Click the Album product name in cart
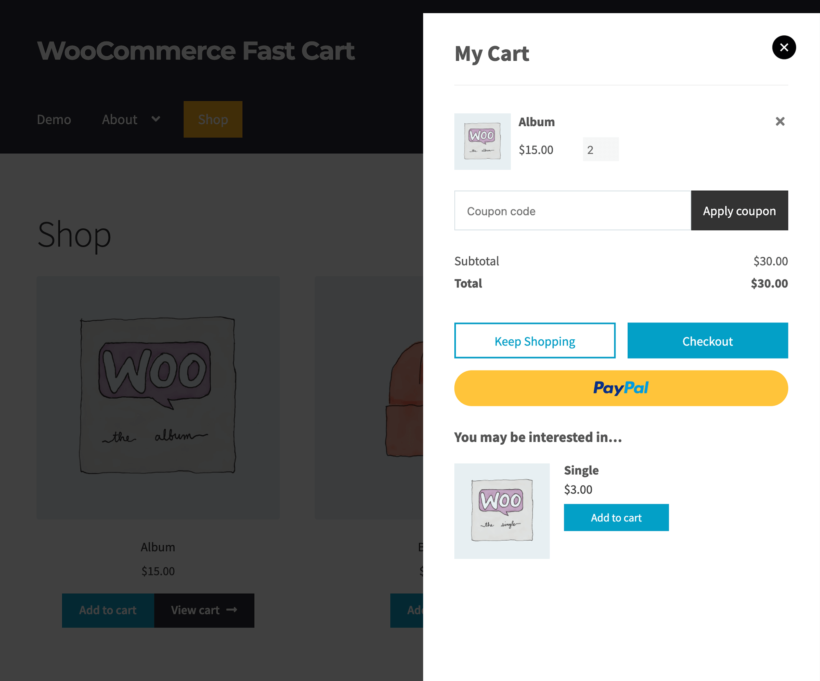The width and height of the screenshot is (820, 681). [537, 121]
